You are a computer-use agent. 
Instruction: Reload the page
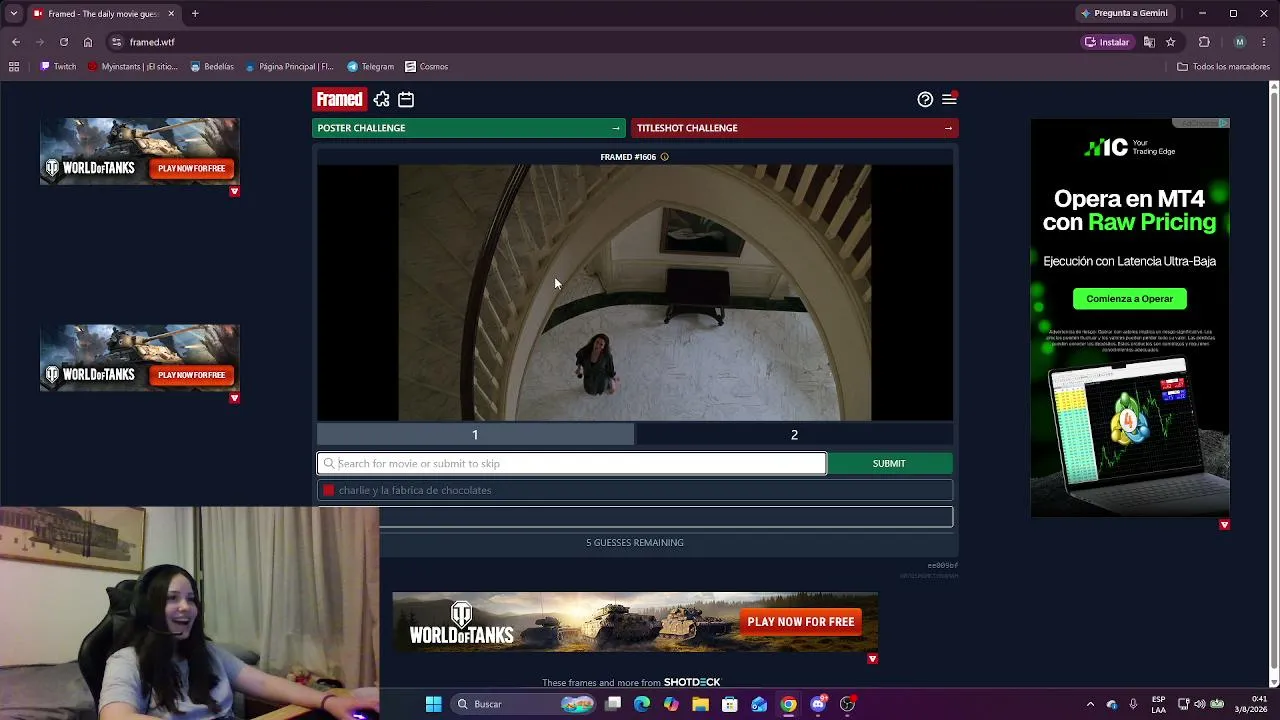[x=64, y=42]
